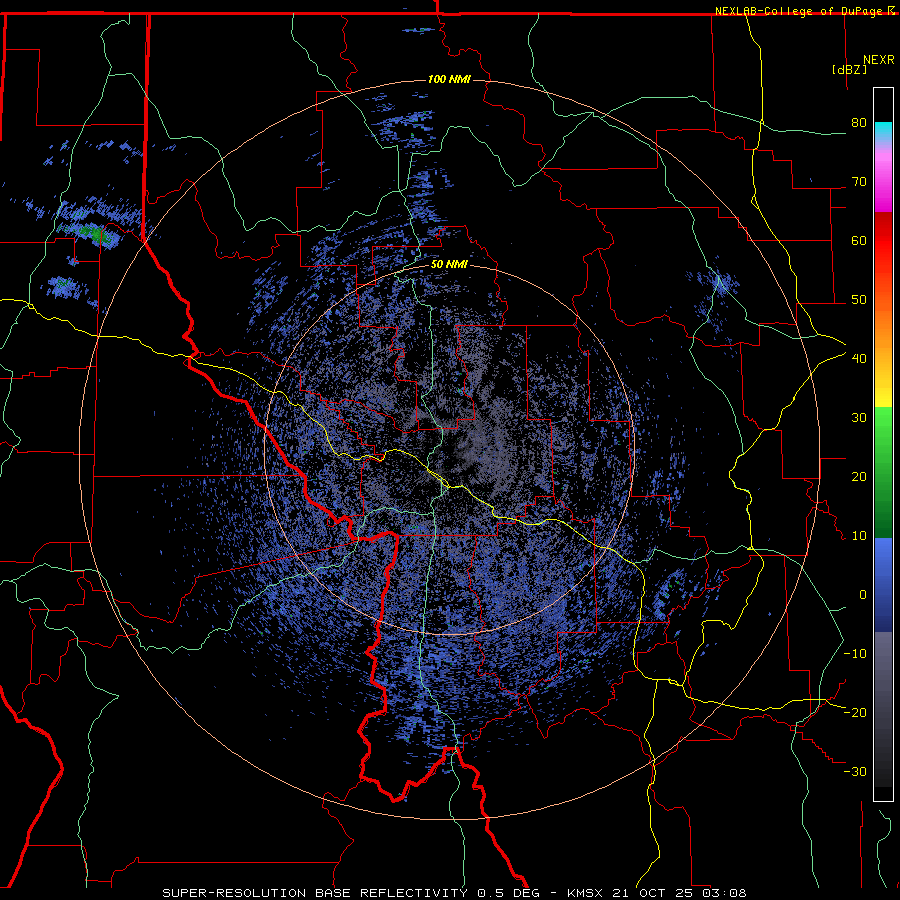Click the positive 10 value on the dBZ scale

pyautogui.click(x=859, y=536)
